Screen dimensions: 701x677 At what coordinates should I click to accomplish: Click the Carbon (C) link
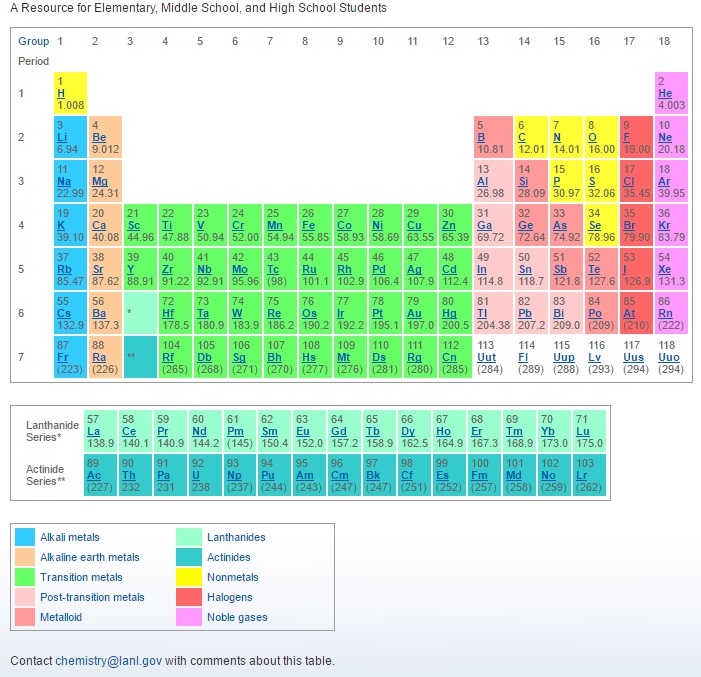[522, 137]
